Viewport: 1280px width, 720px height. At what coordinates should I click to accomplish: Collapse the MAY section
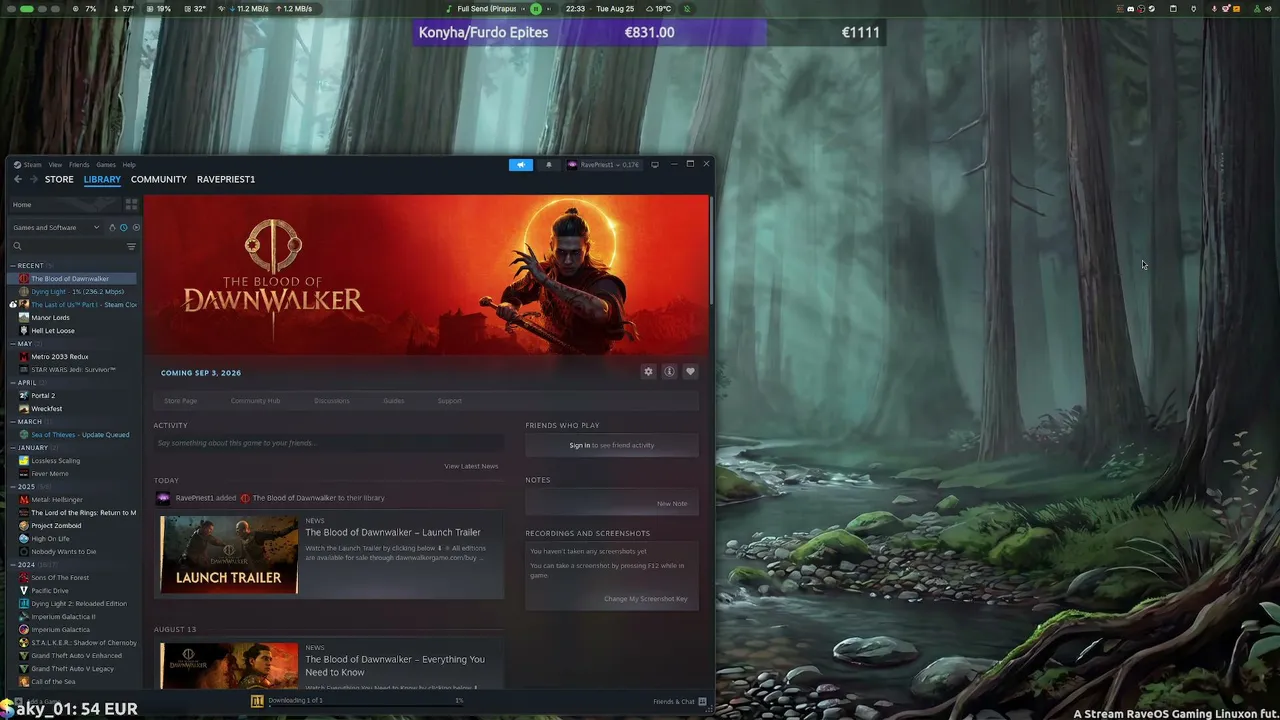[24, 344]
